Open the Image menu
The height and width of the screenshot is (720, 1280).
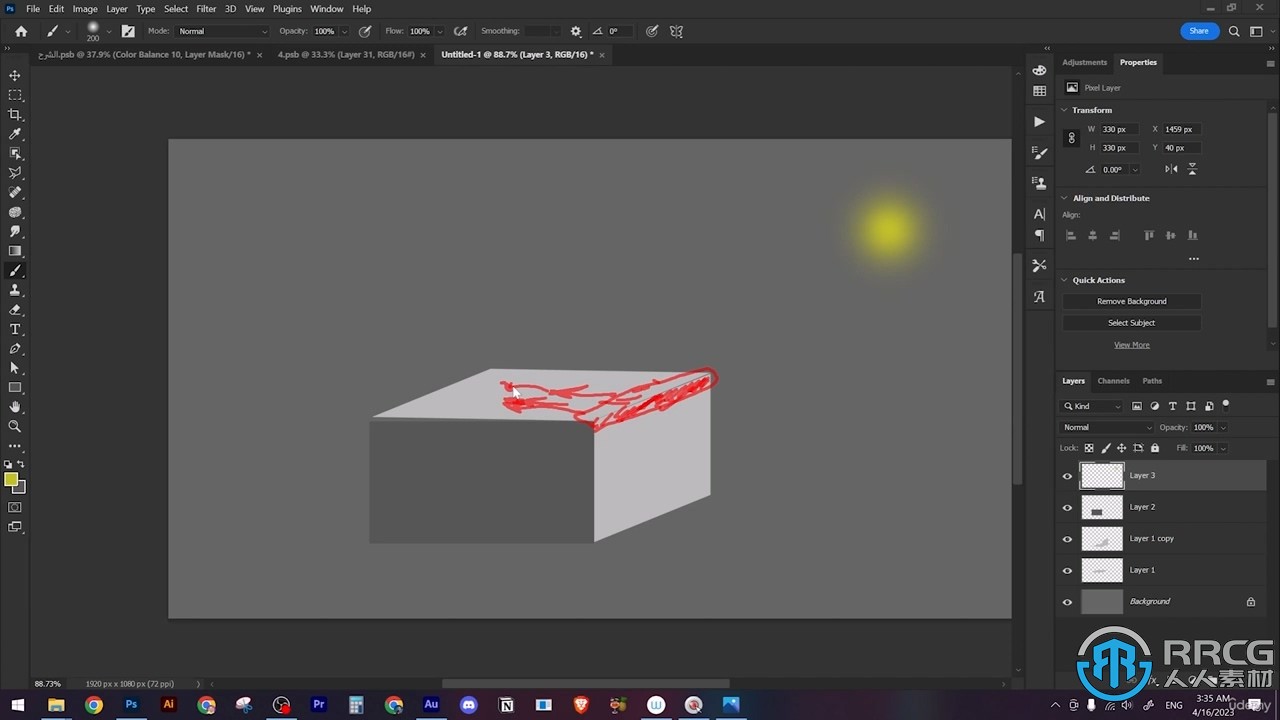coord(85,9)
